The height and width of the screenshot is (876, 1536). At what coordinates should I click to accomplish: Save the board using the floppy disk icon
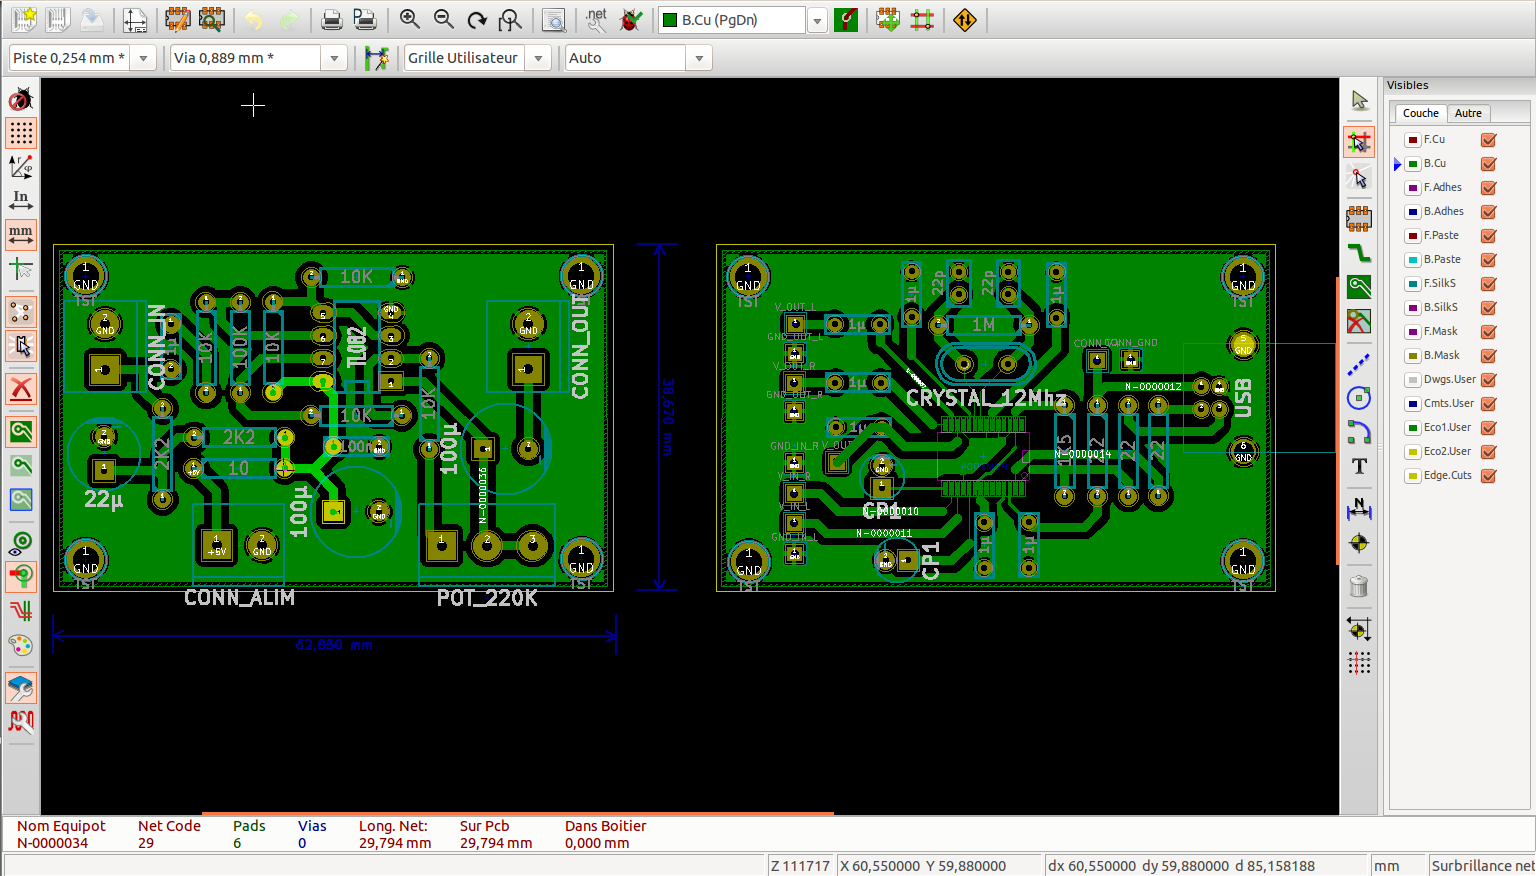pyautogui.click(x=57, y=19)
